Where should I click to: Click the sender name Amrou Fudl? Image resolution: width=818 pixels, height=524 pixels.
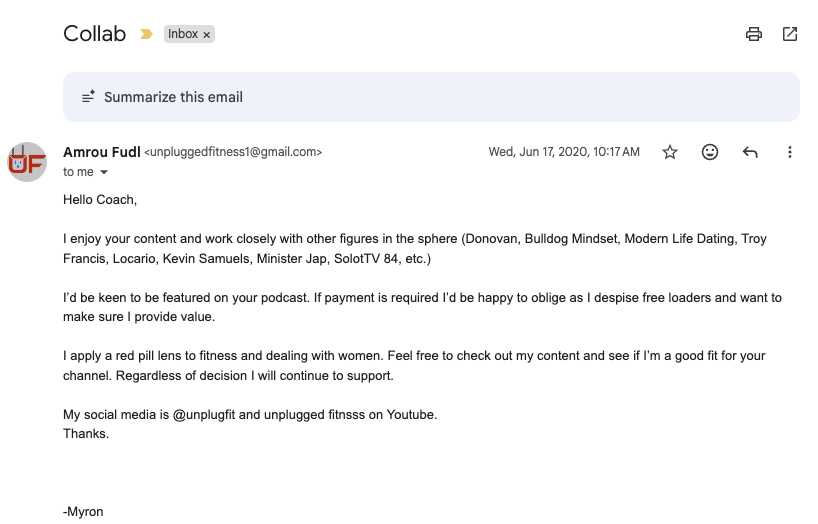click(x=101, y=152)
